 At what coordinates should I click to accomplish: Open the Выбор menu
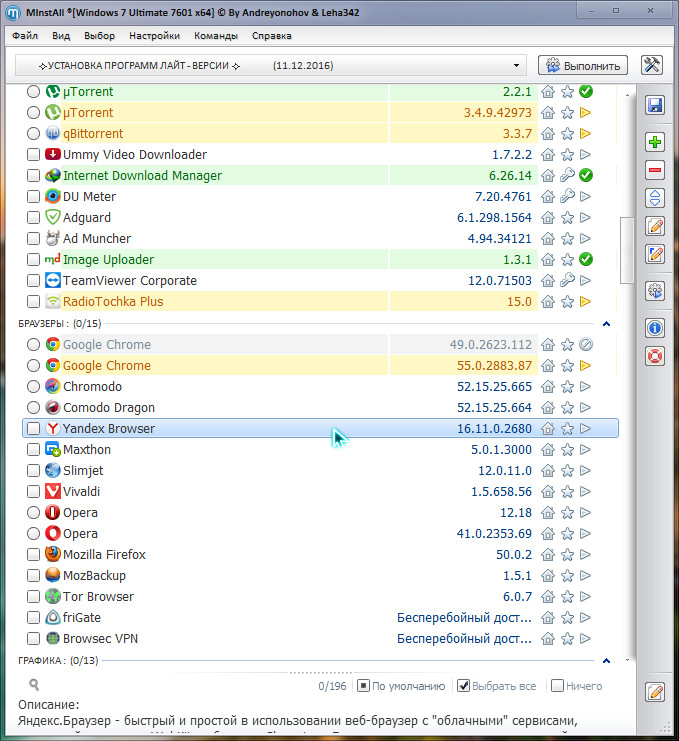click(x=100, y=36)
